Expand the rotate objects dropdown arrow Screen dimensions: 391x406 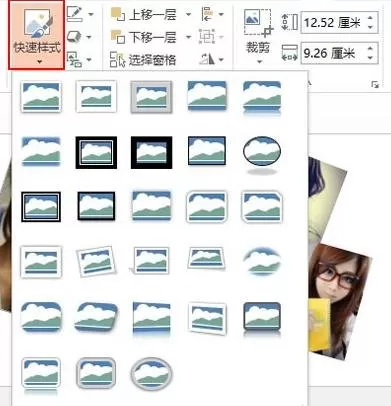[221, 60]
